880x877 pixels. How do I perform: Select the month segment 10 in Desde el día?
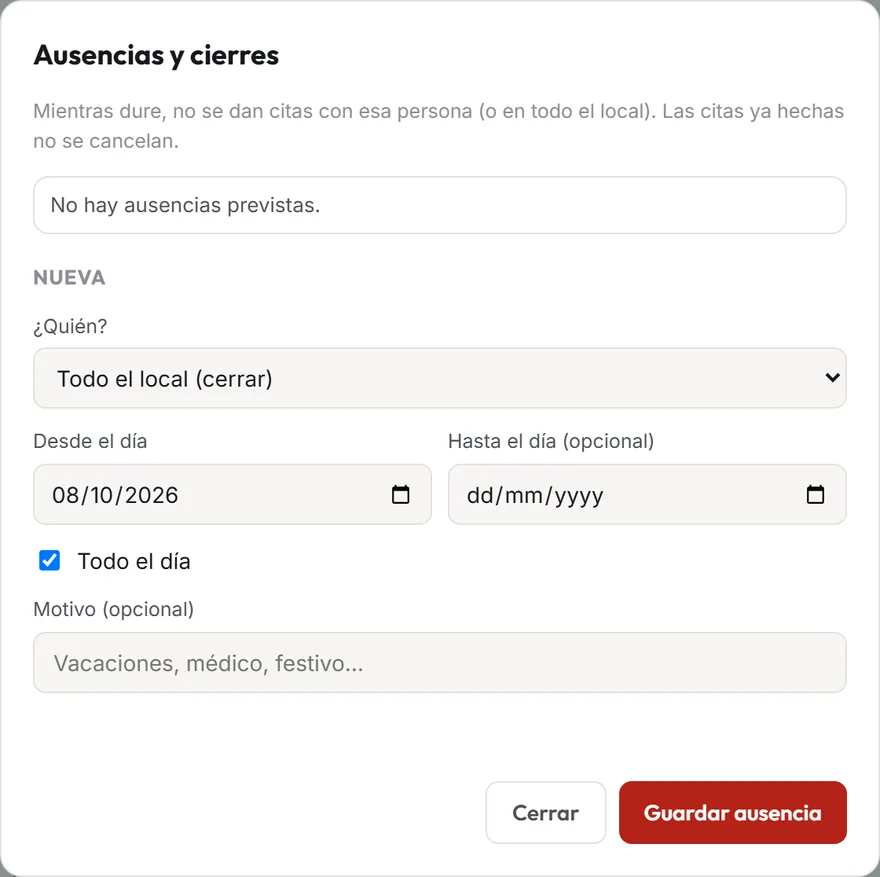pos(102,495)
